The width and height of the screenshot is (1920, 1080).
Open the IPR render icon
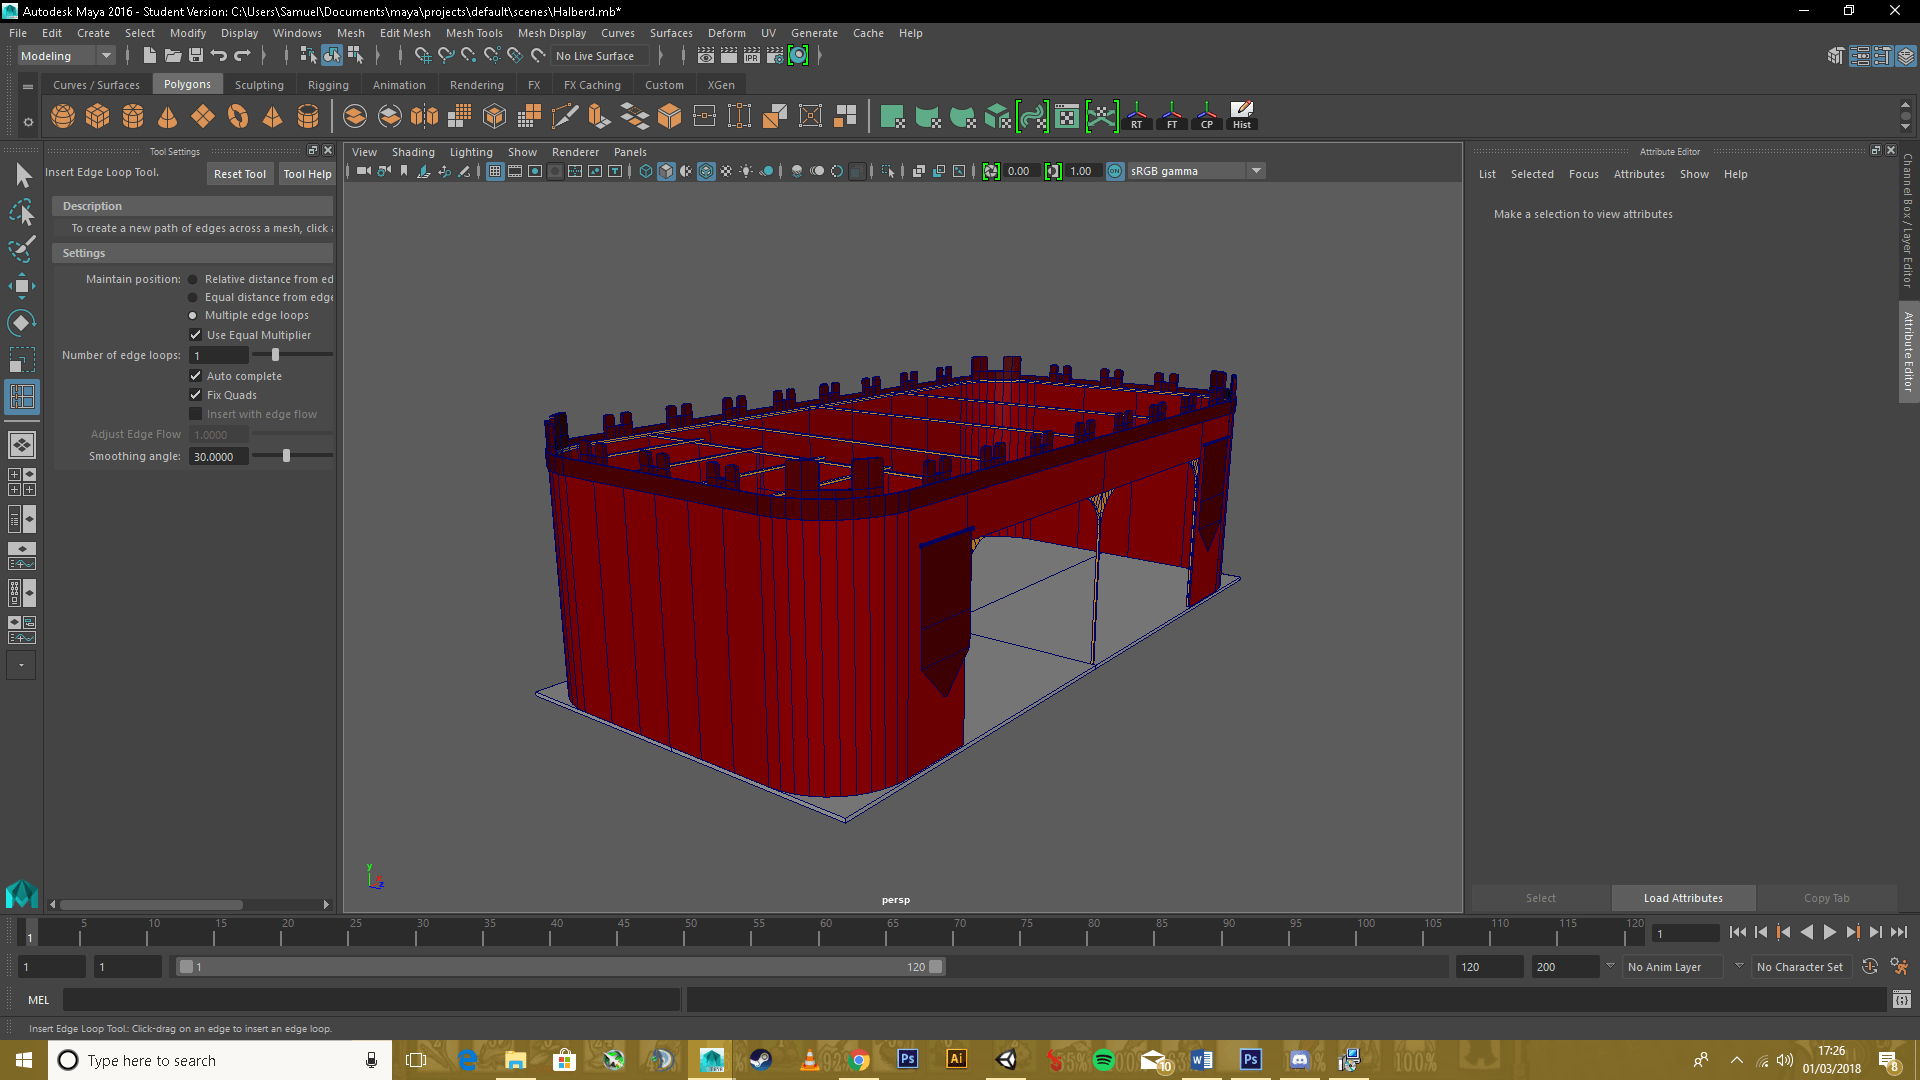752,56
